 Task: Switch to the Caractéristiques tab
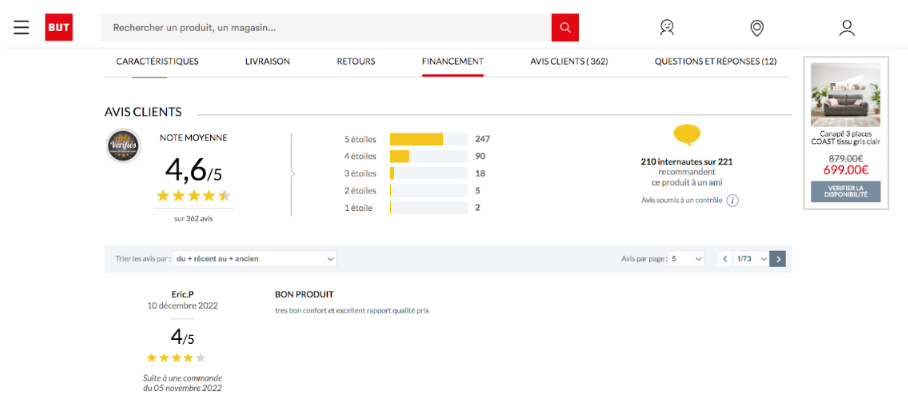pos(157,61)
